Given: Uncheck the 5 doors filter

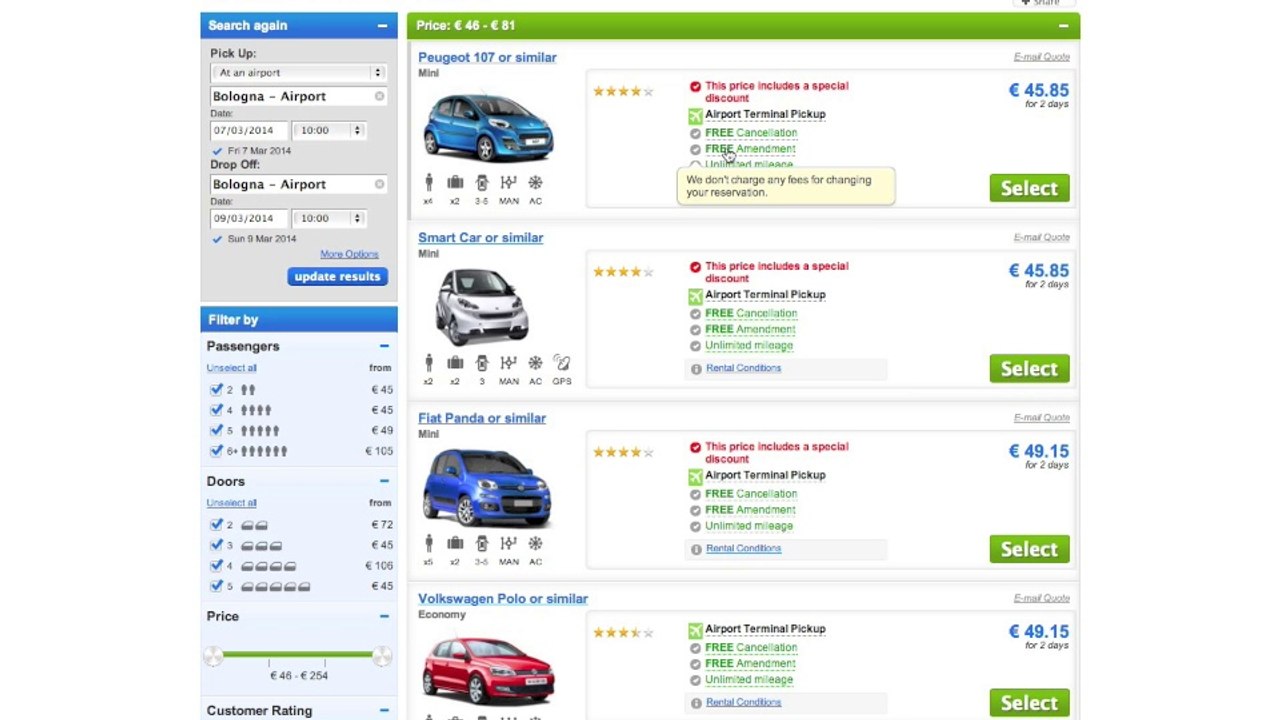Looking at the screenshot, I should (x=216, y=586).
